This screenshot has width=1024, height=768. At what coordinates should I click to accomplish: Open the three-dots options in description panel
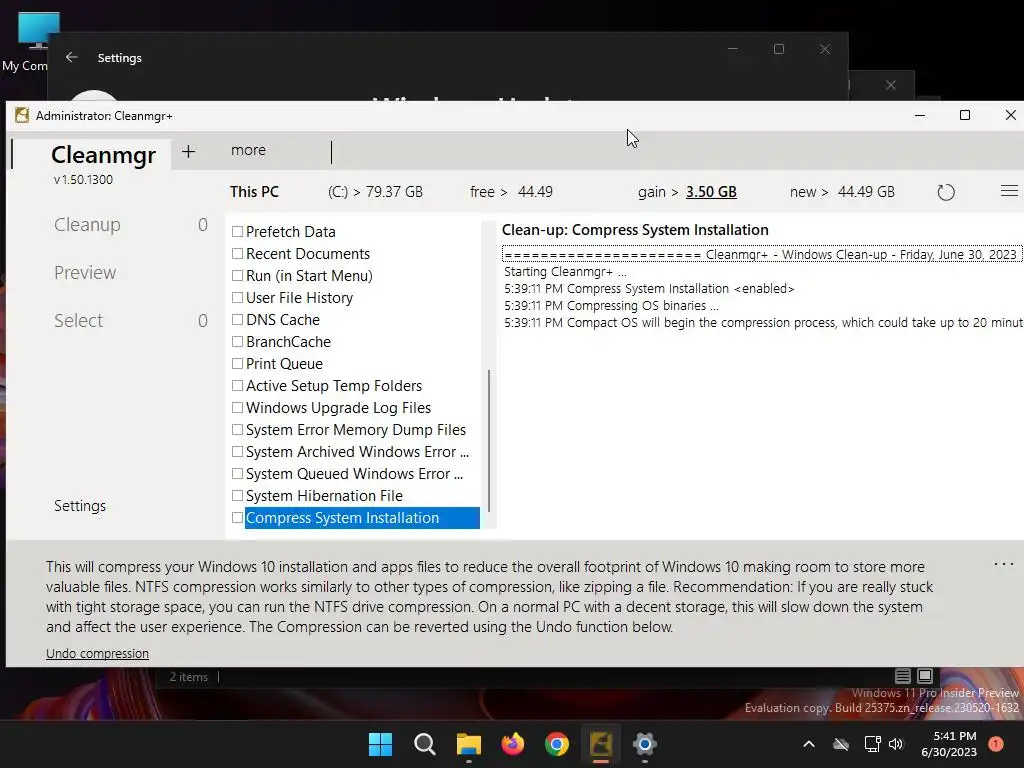tap(1004, 564)
